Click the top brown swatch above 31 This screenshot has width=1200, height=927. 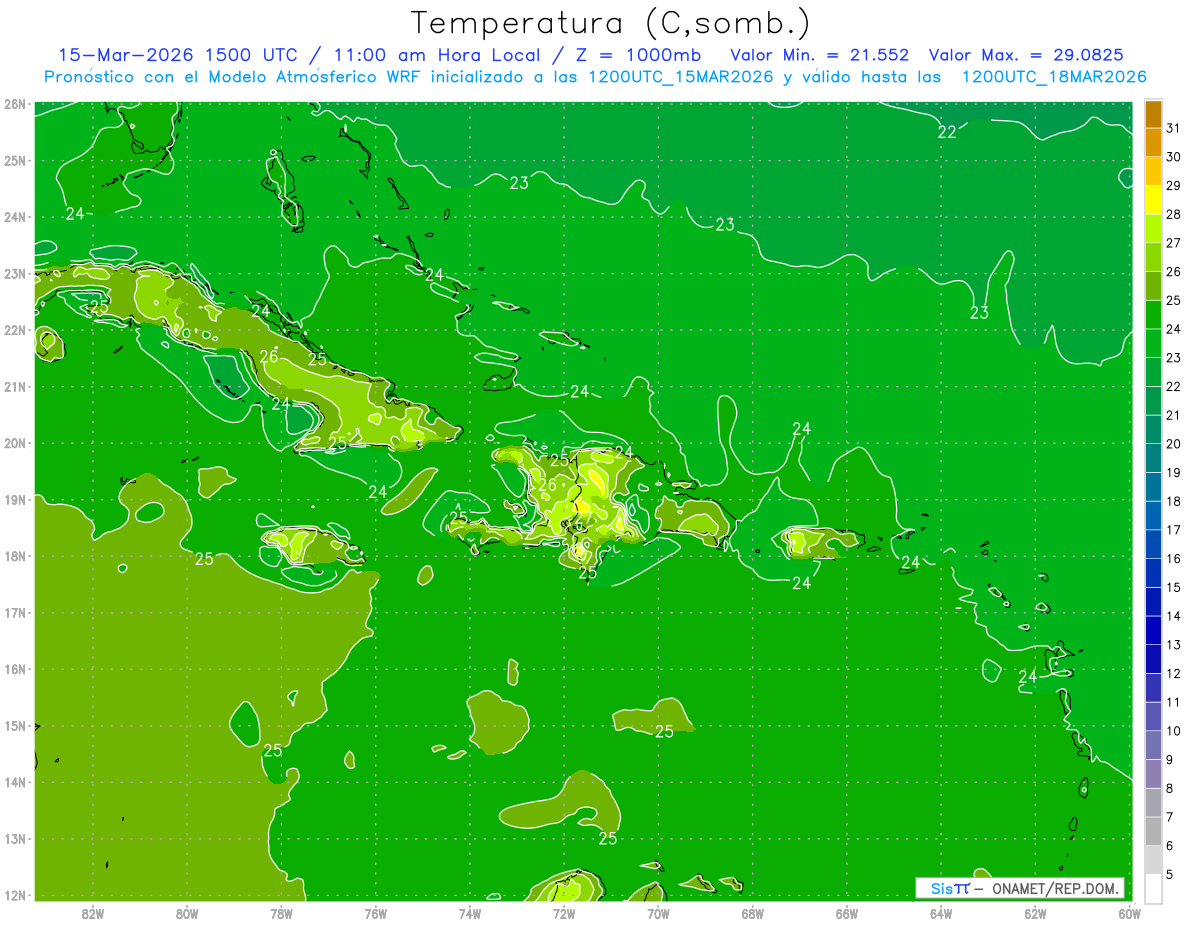(1153, 114)
